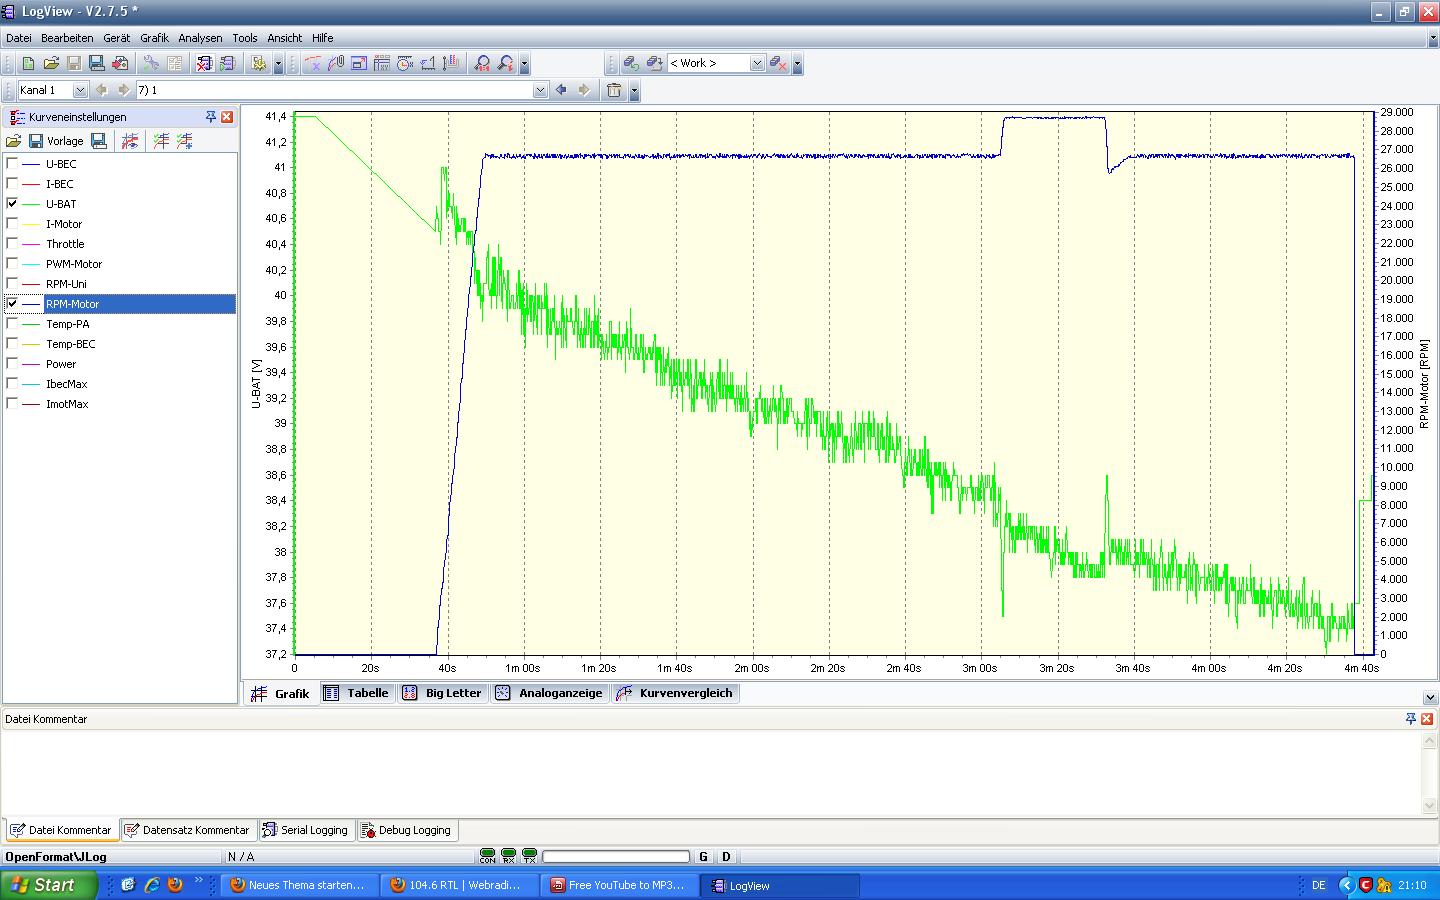Open curve template with folder icon in panel
The height and width of the screenshot is (900, 1440).
(x=14, y=141)
